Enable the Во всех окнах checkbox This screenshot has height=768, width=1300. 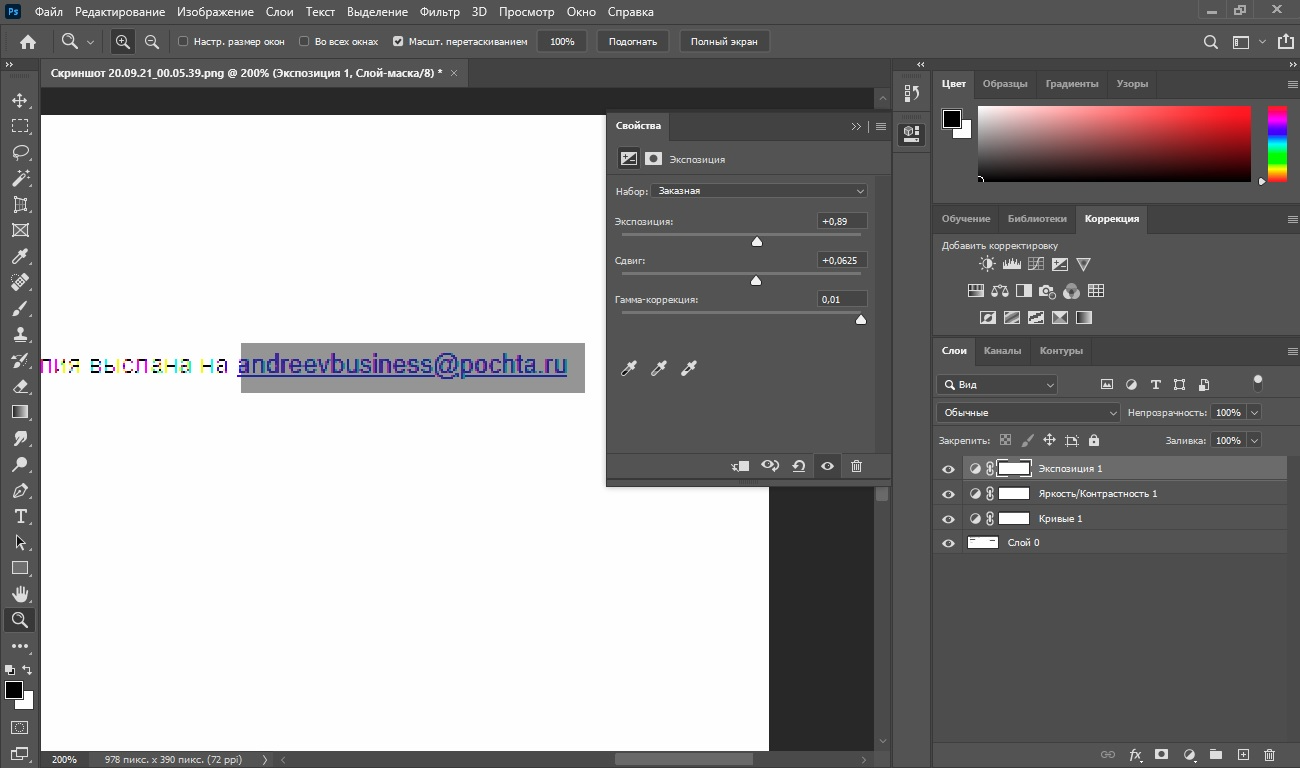305,42
